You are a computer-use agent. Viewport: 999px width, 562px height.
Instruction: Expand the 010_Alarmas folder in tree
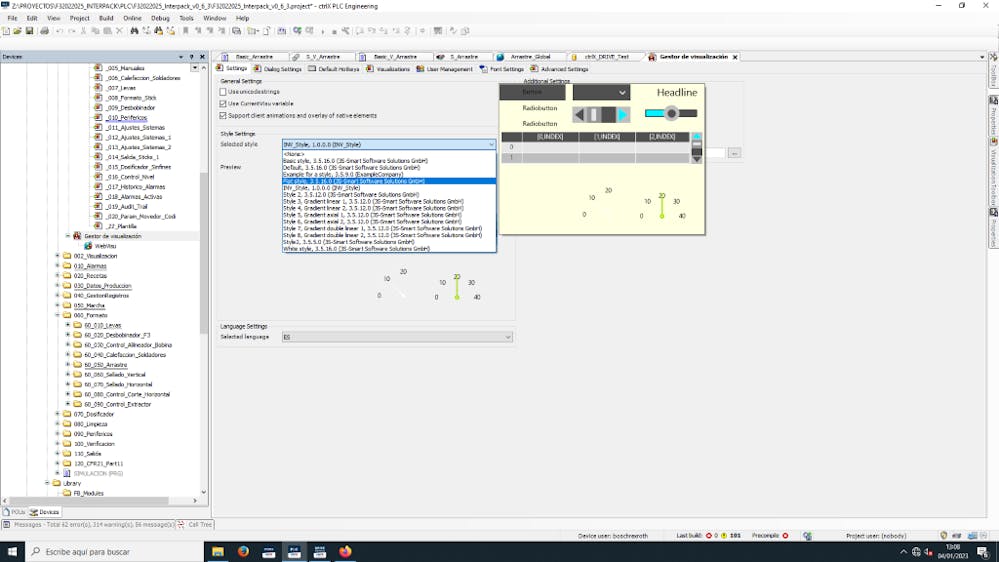[x=58, y=266]
